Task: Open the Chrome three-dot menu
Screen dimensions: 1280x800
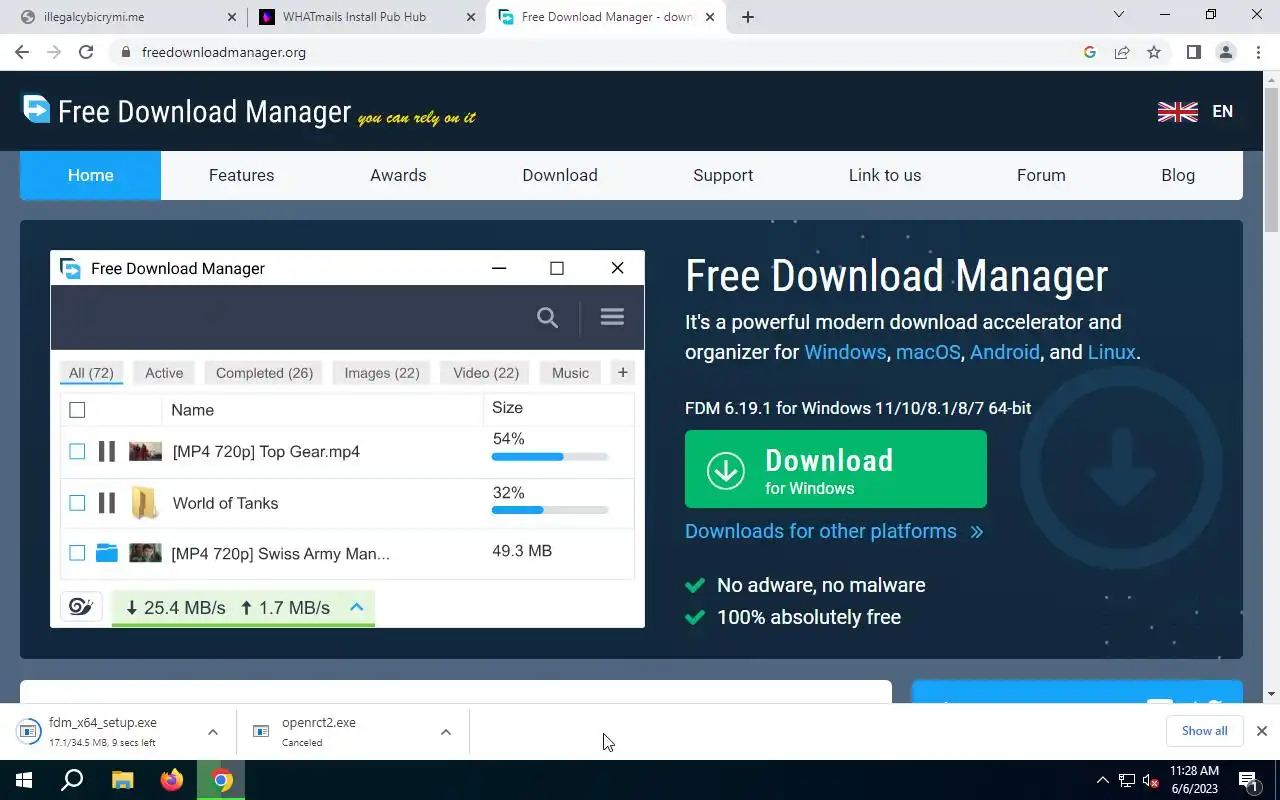Action: coord(1258,52)
